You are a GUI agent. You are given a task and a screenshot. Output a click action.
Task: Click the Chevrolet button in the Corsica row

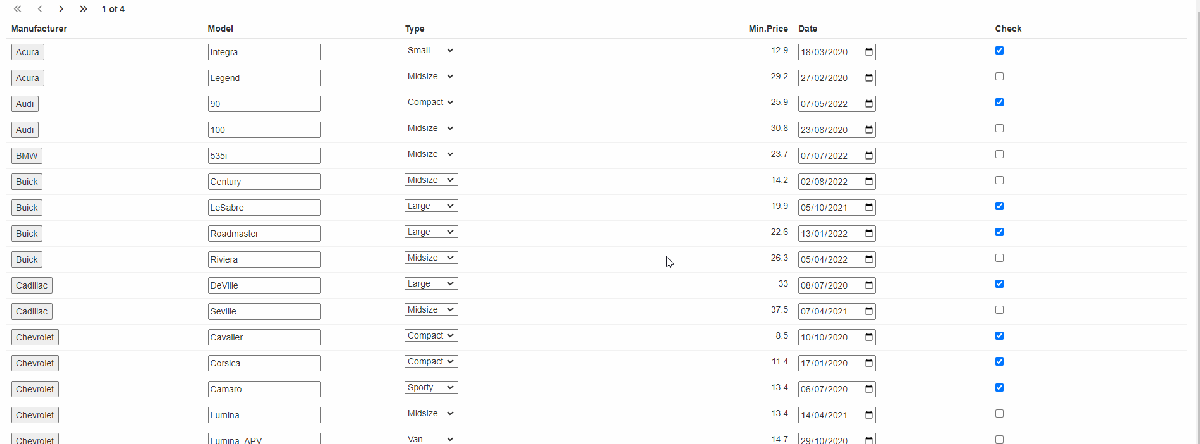pyautogui.click(x=35, y=364)
